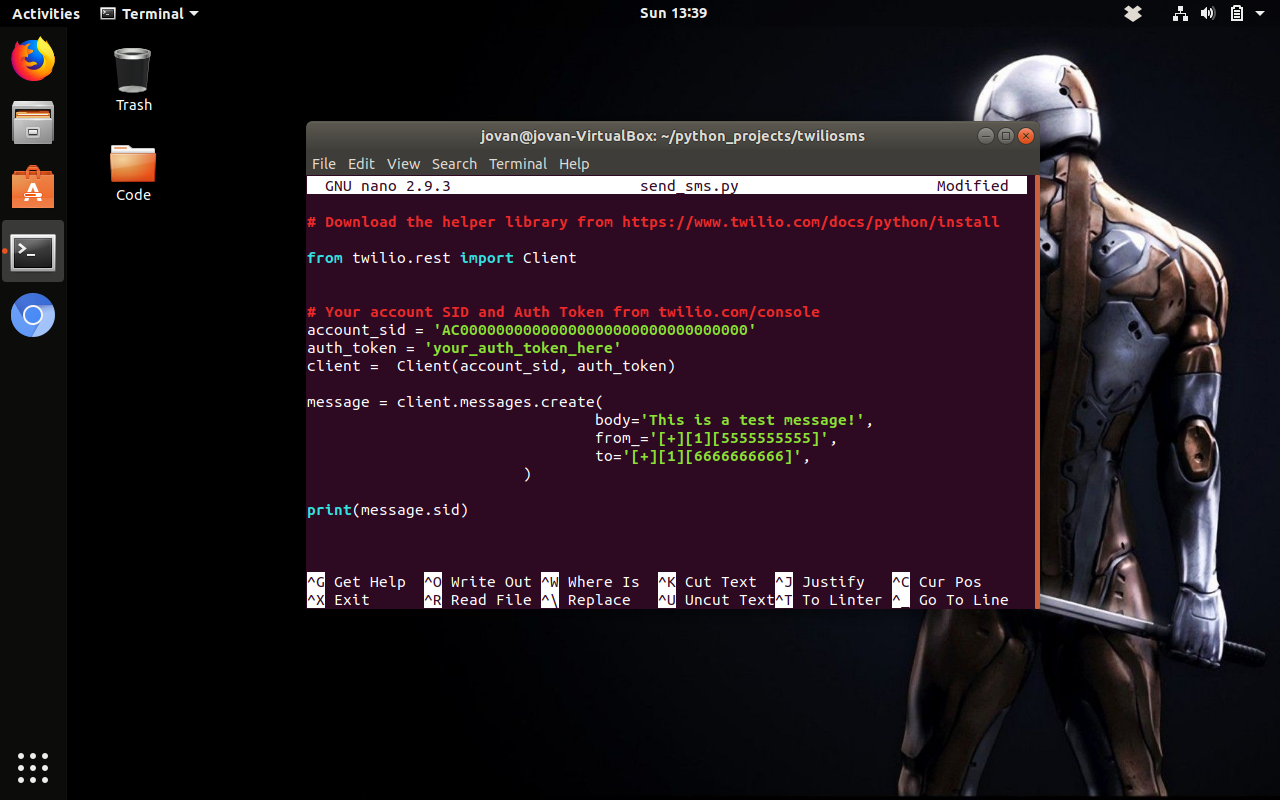
Task: Click the twilio.com/docs/python/install URL in the comment
Action: point(811,222)
